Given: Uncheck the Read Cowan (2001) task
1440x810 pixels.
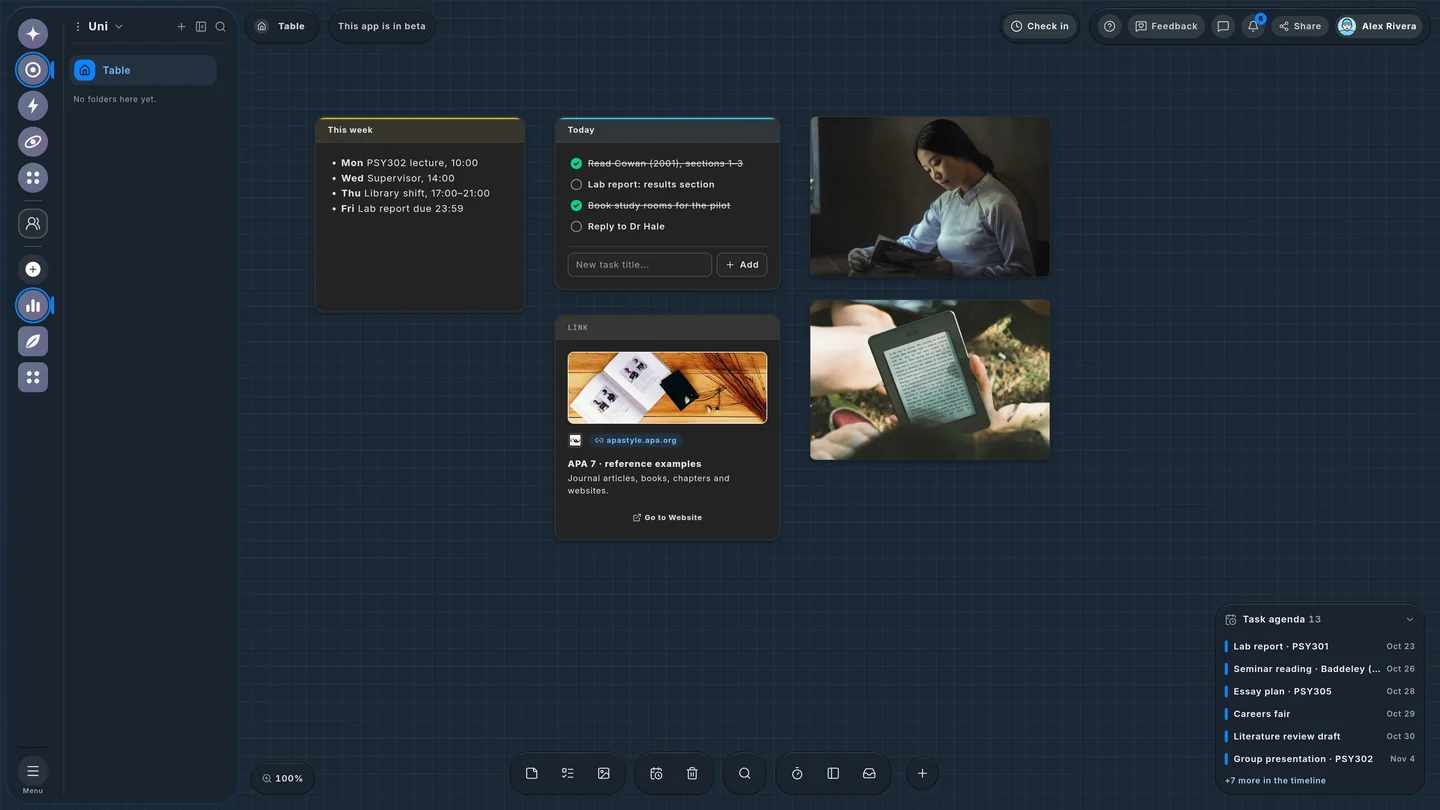Looking at the screenshot, I should click(x=576, y=164).
